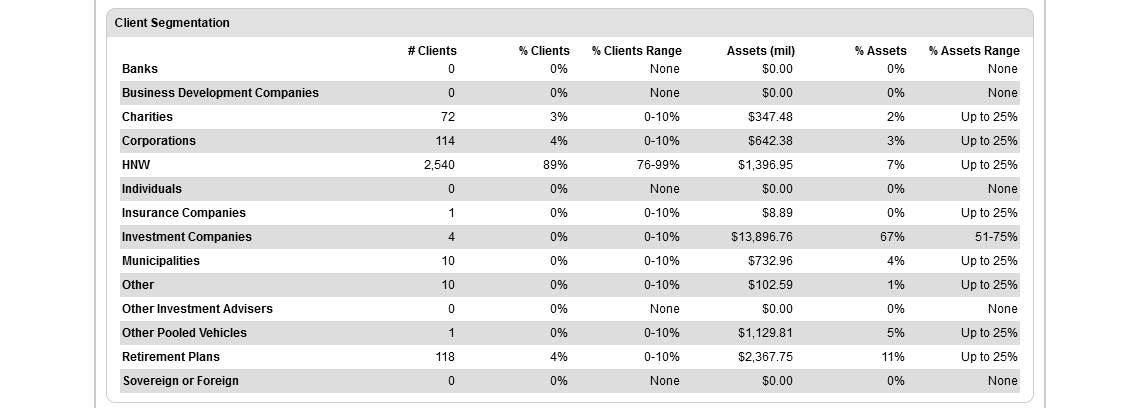This screenshot has width=1140, height=408.
Task: Click the % Assets column header
Action: [880, 51]
